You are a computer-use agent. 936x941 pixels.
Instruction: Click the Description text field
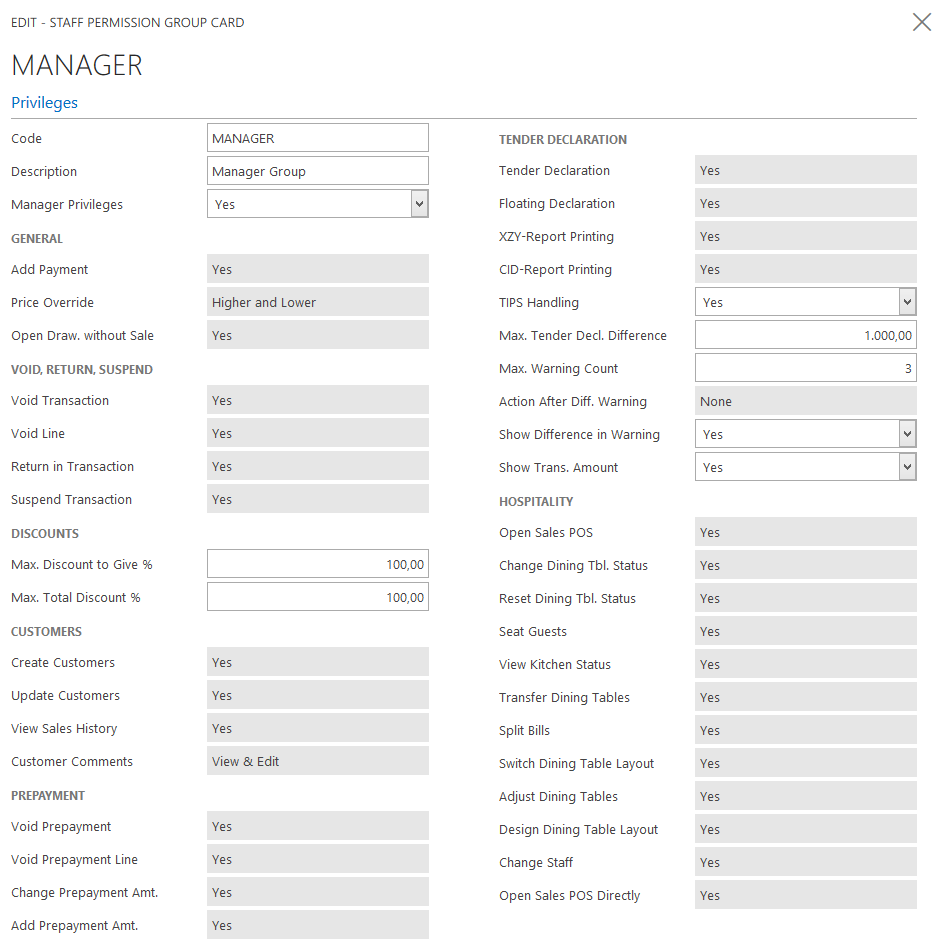click(x=317, y=171)
